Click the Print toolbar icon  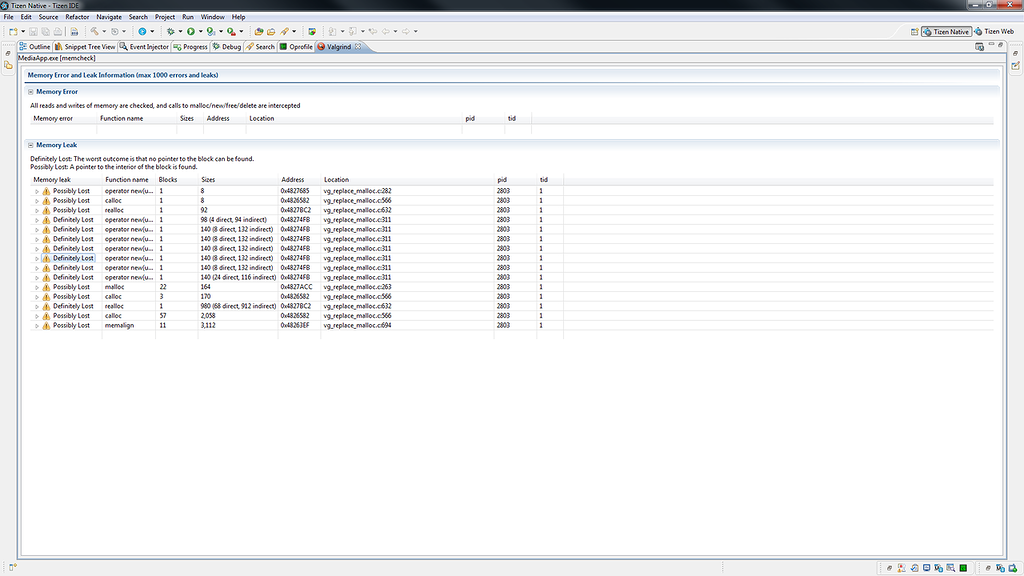tap(57, 31)
